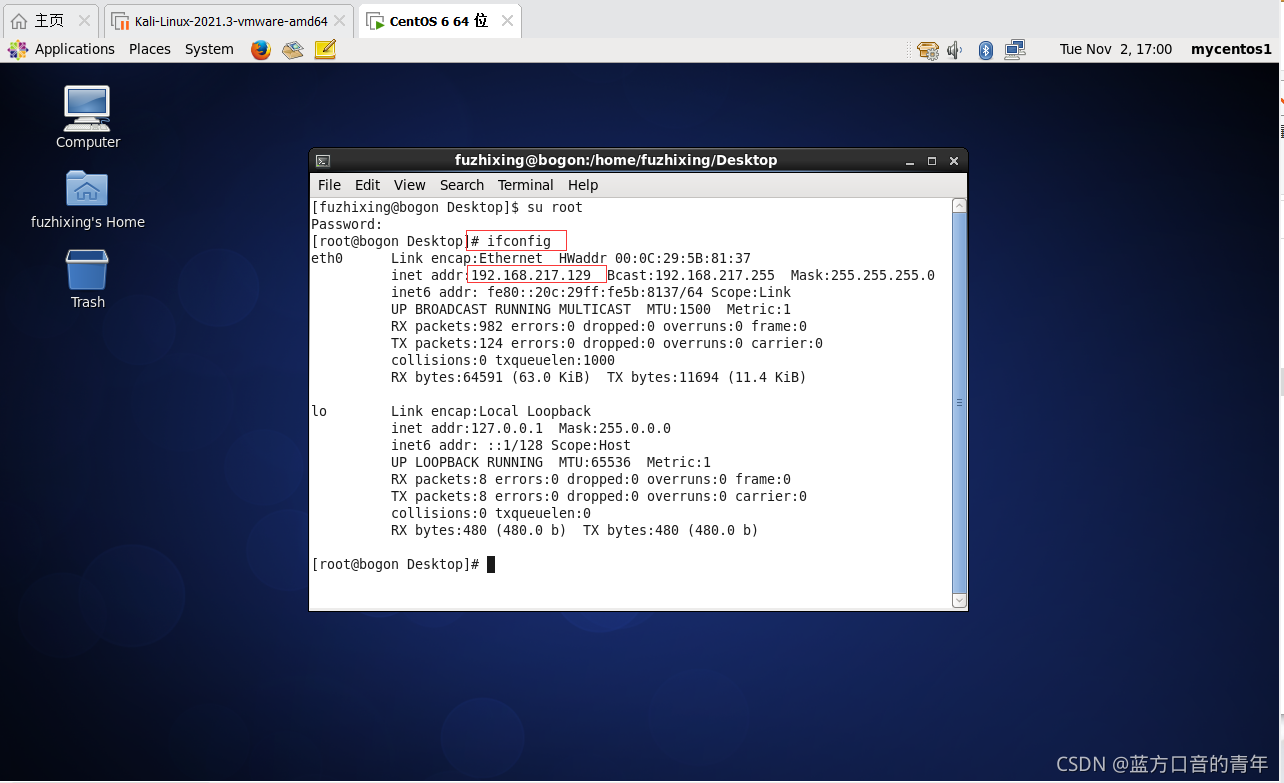Click the Bluetooth tray icon
Screen dimensions: 1284x783
pos(985,50)
